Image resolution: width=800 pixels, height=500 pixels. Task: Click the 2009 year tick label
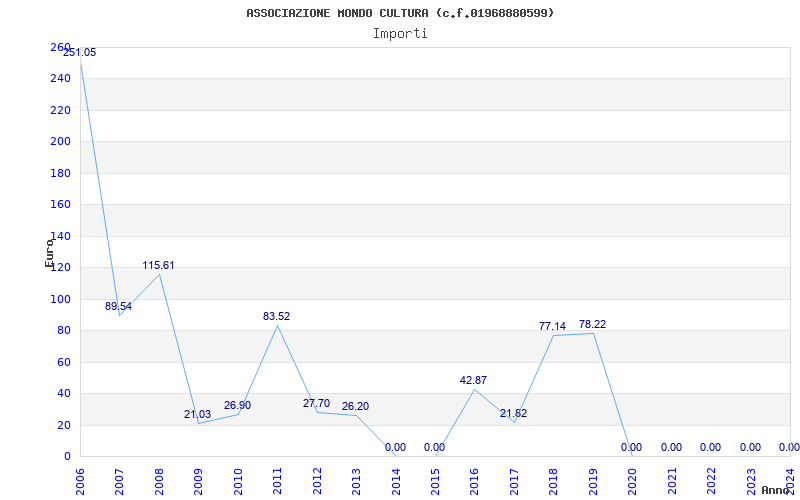pos(198,483)
